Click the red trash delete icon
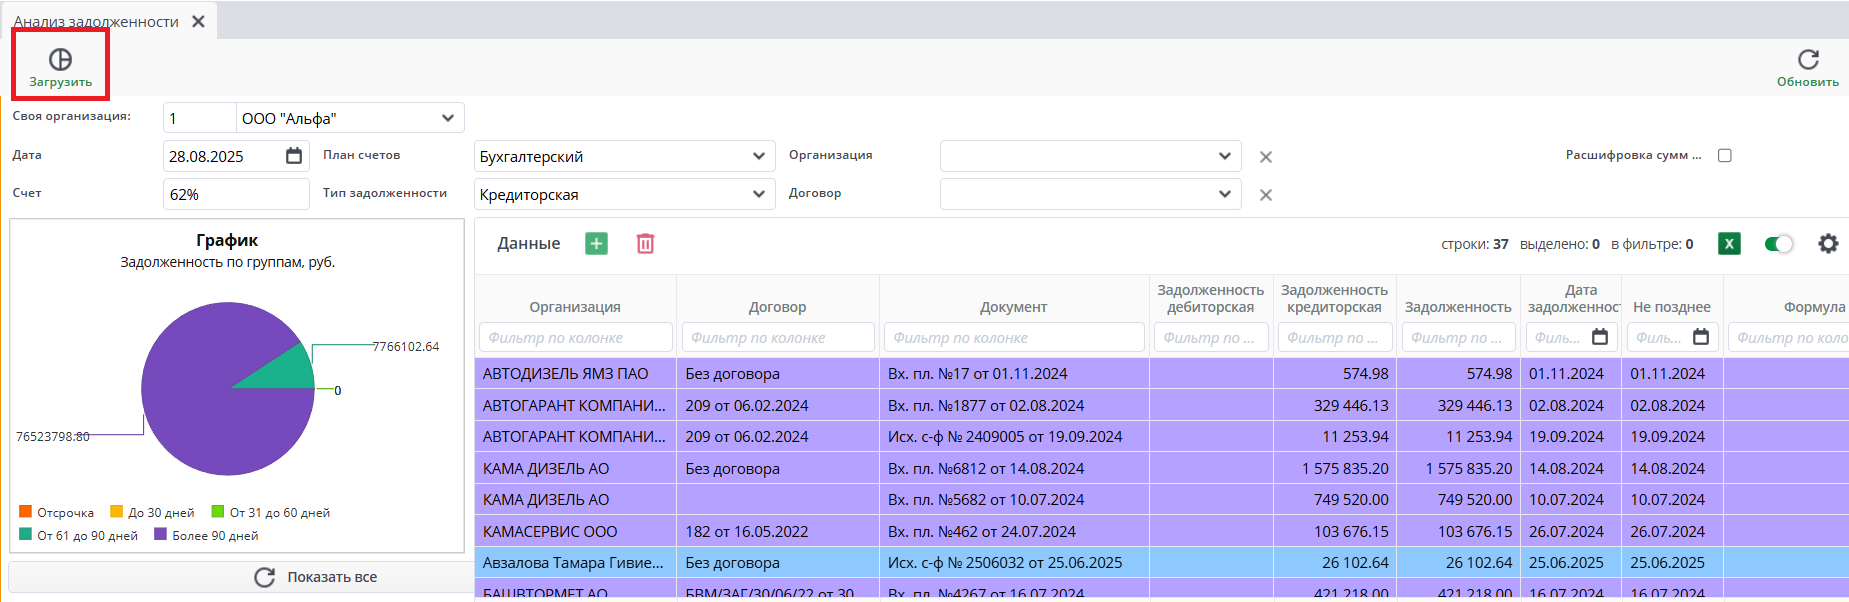Viewport: 1849px width, 602px height. click(x=645, y=244)
